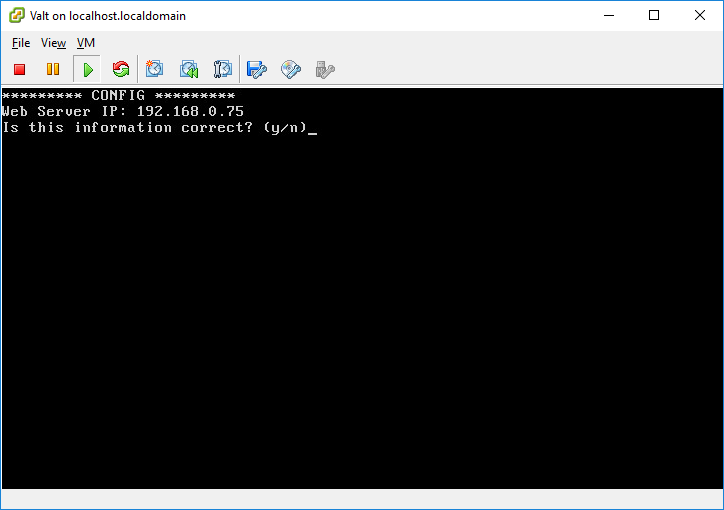Click the red Power Off button
Image resolution: width=724 pixels, height=510 pixels.
pyautogui.click(x=19, y=70)
